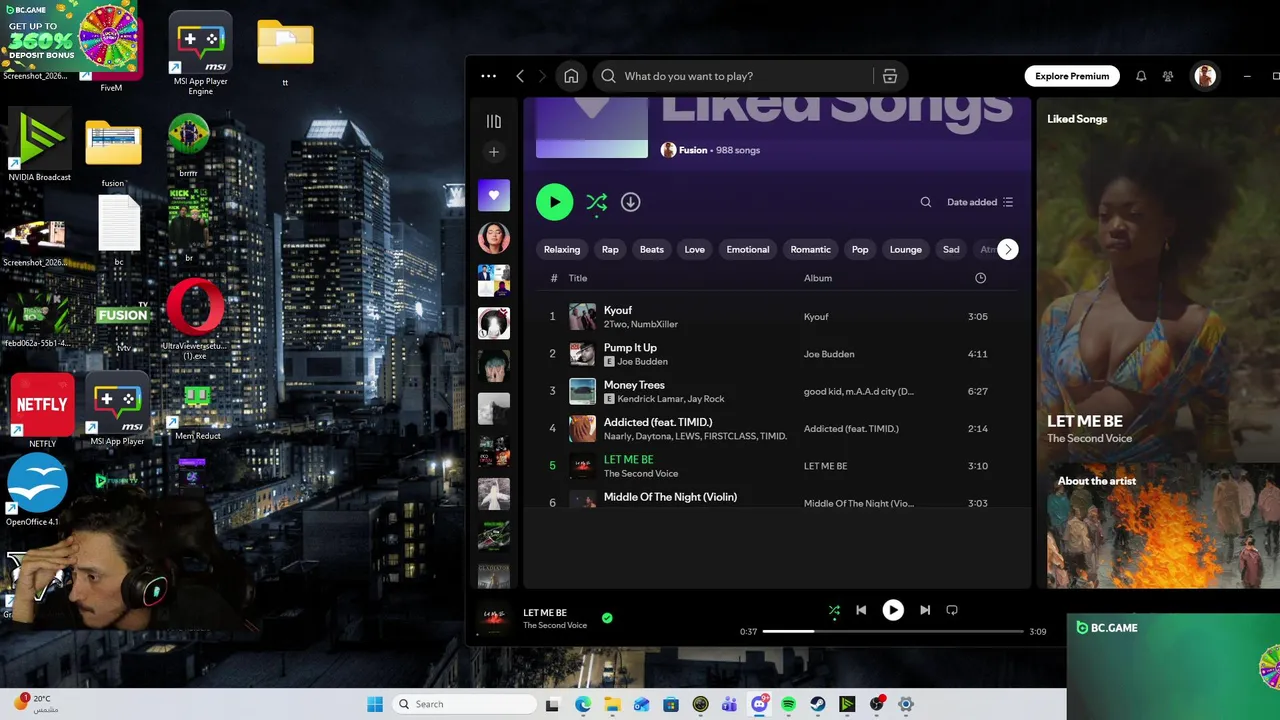Screen dimensions: 1280x720
Task: Select the Love filter chip
Action: click(695, 249)
